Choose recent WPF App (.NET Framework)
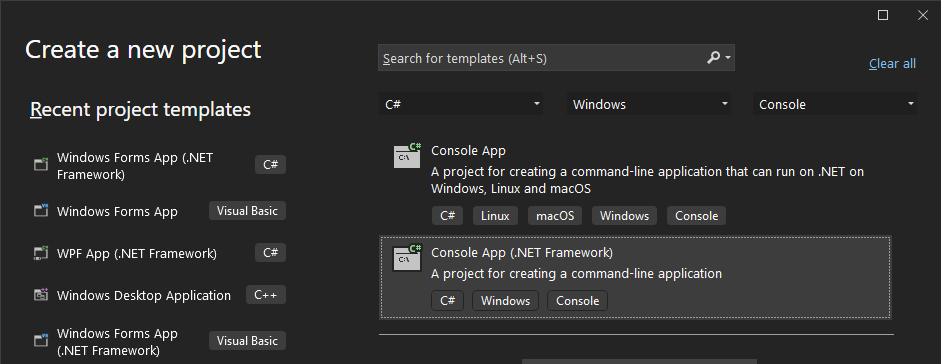The width and height of the screenshot is (941, 364). 159,253
